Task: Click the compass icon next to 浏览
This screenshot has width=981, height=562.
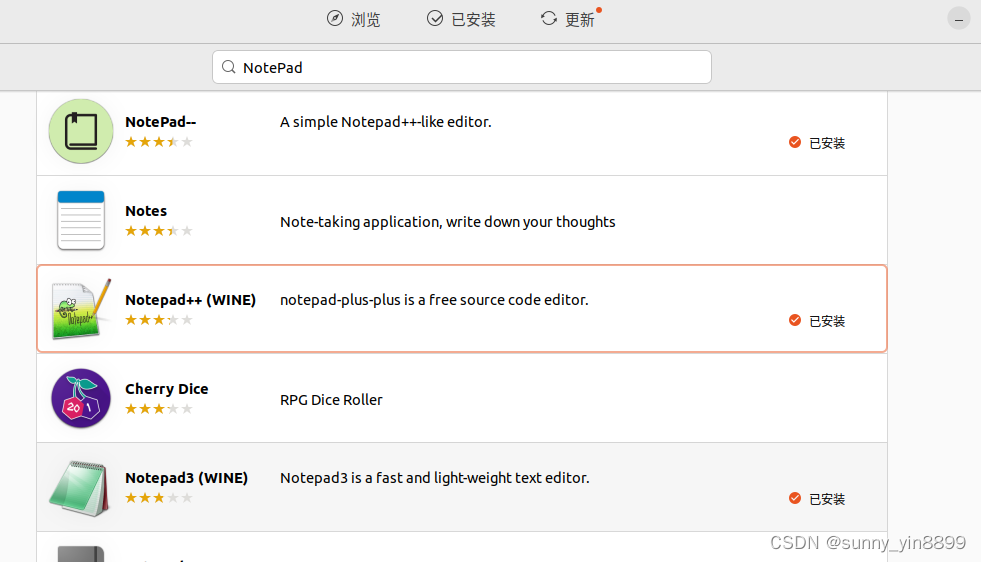Action: (335, 19)
